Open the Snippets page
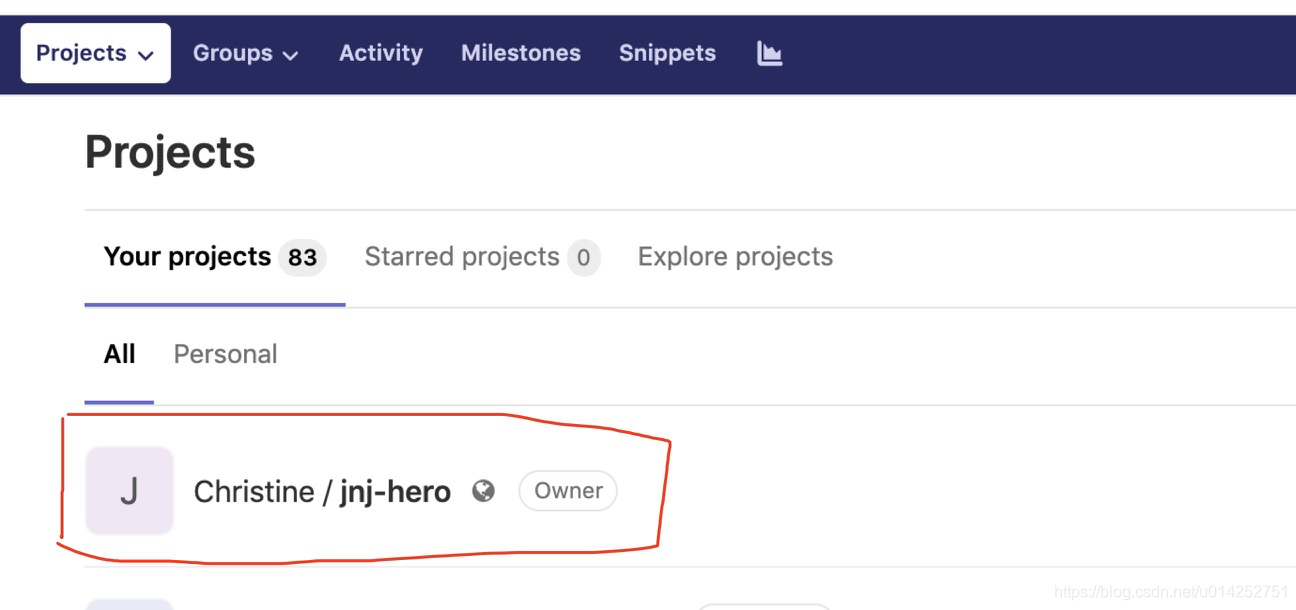The image size is (1296, 610). 667,53
